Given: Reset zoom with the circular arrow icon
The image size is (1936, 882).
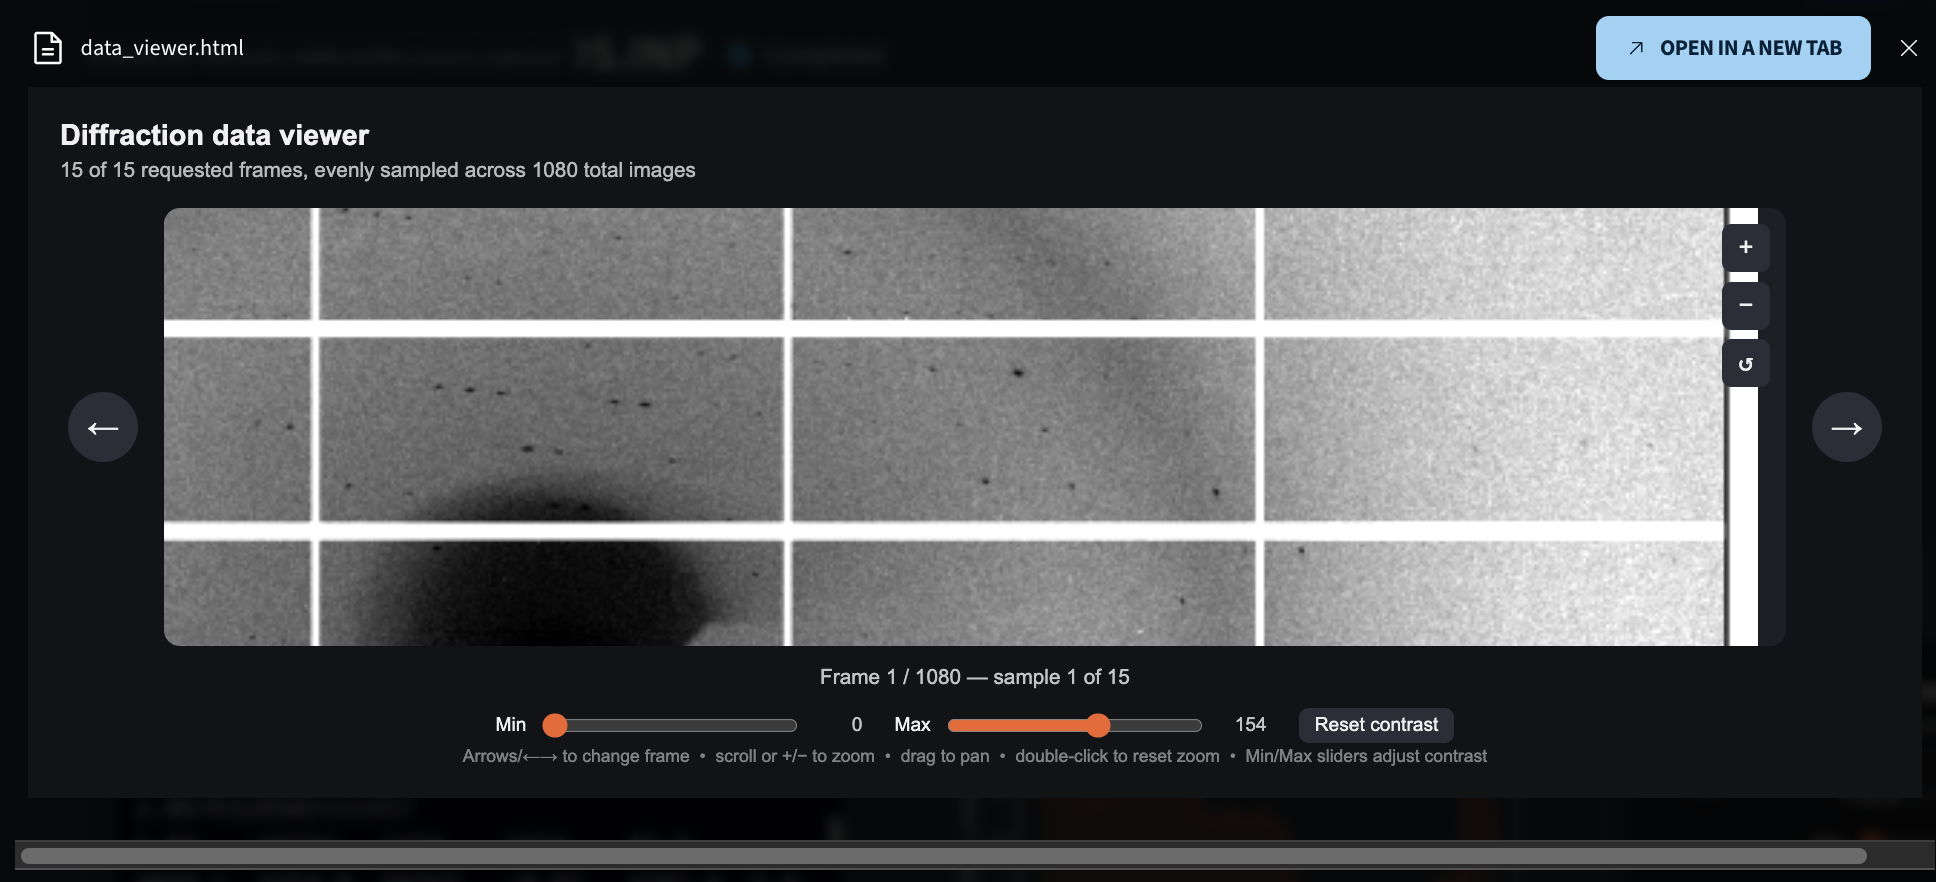Looking at the screenshot, I should [1745, 364].
